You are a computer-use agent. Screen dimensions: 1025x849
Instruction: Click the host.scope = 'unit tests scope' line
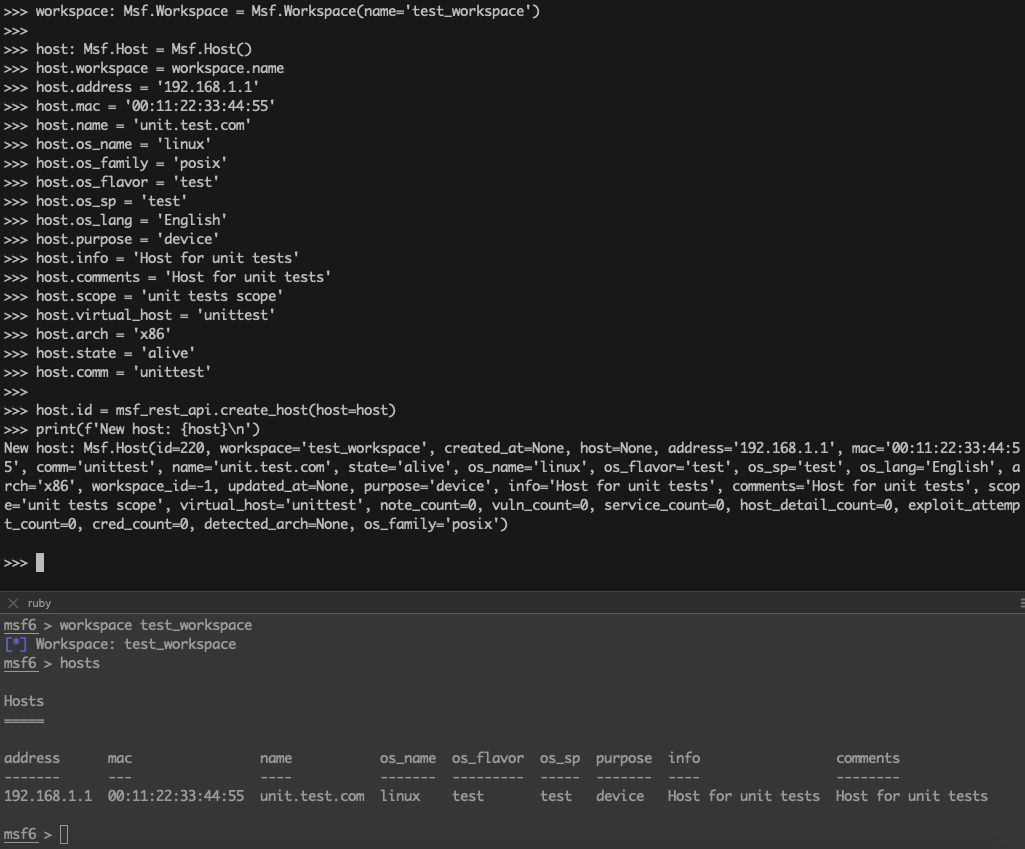(x=144, y=295)
